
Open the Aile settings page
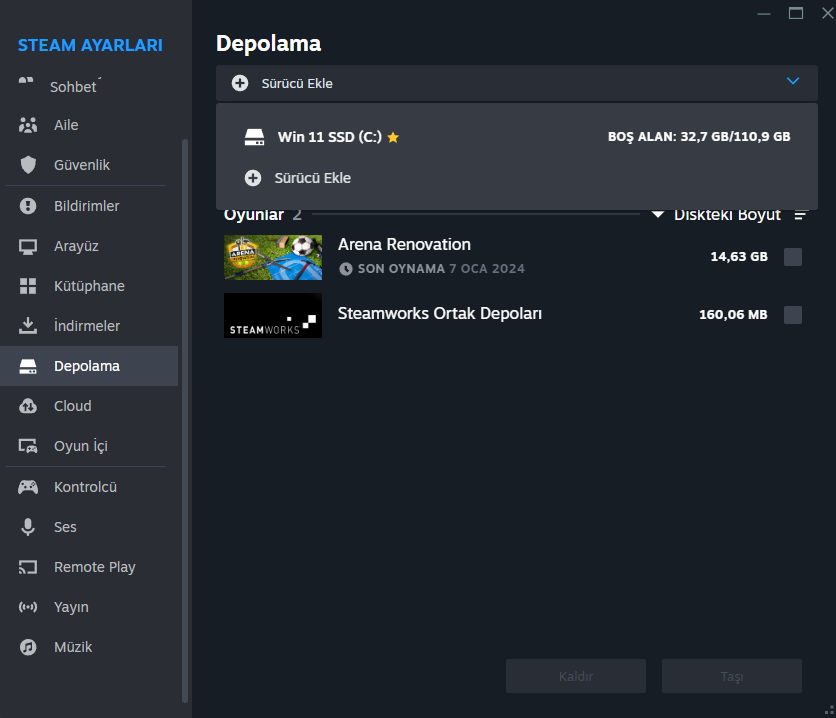coord(66,125)
